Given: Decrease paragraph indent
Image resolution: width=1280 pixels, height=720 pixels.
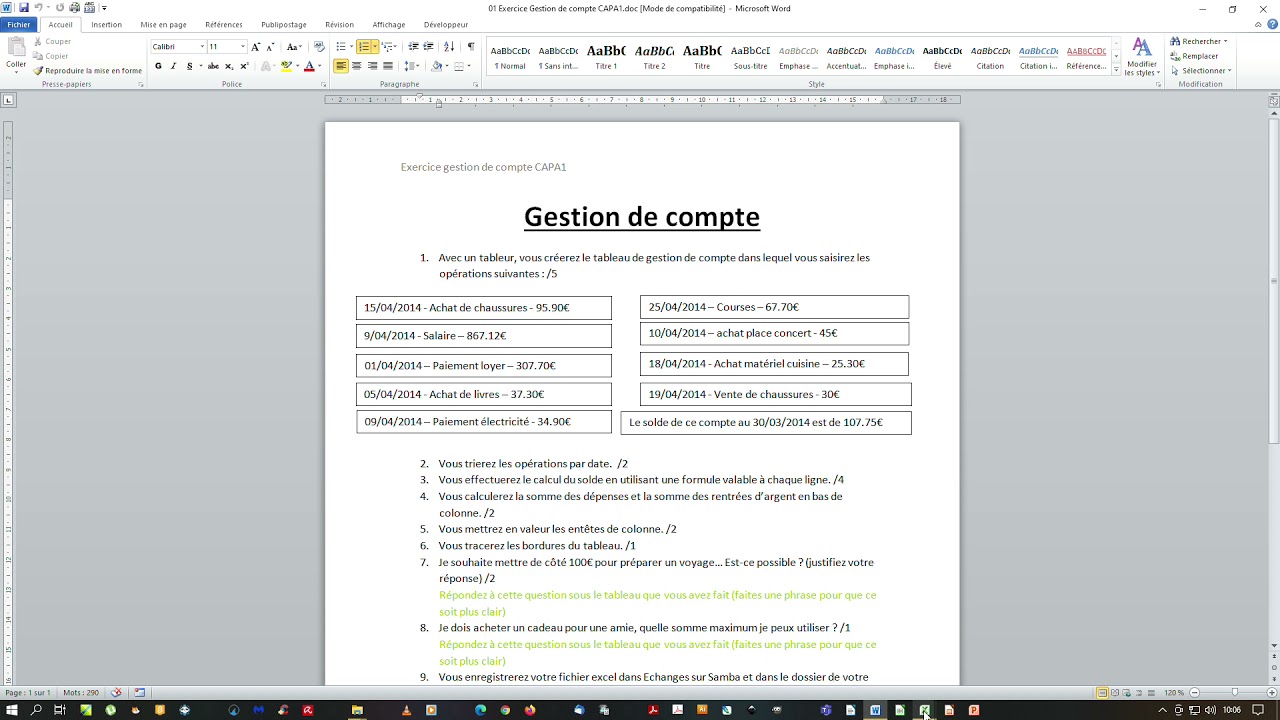Looking at the screenshot, I should click(413, 47).
